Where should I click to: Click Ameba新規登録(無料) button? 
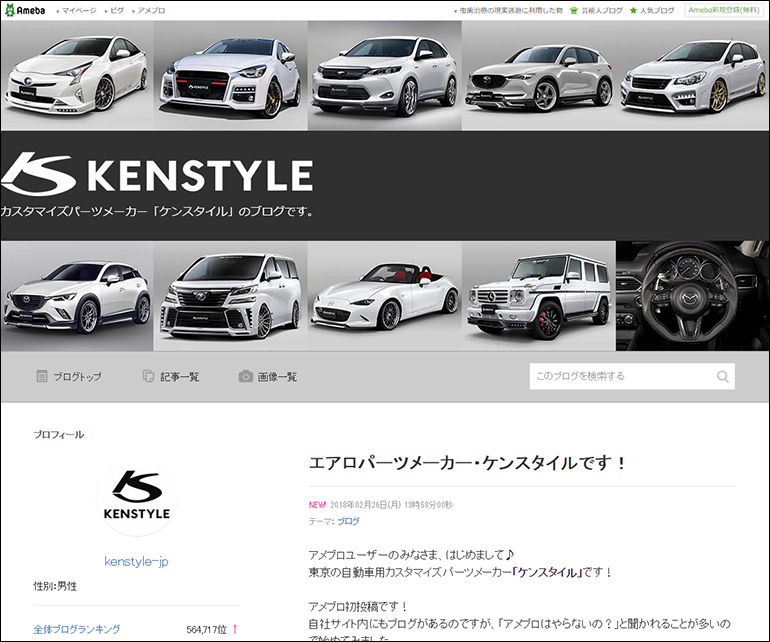coord(724,10)
